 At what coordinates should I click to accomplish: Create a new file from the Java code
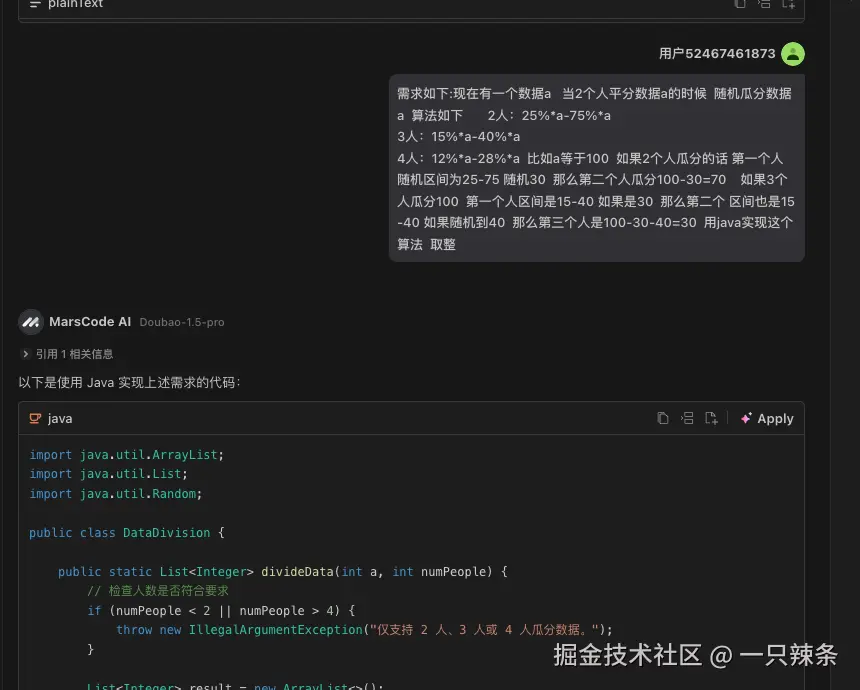click(712, 418)
